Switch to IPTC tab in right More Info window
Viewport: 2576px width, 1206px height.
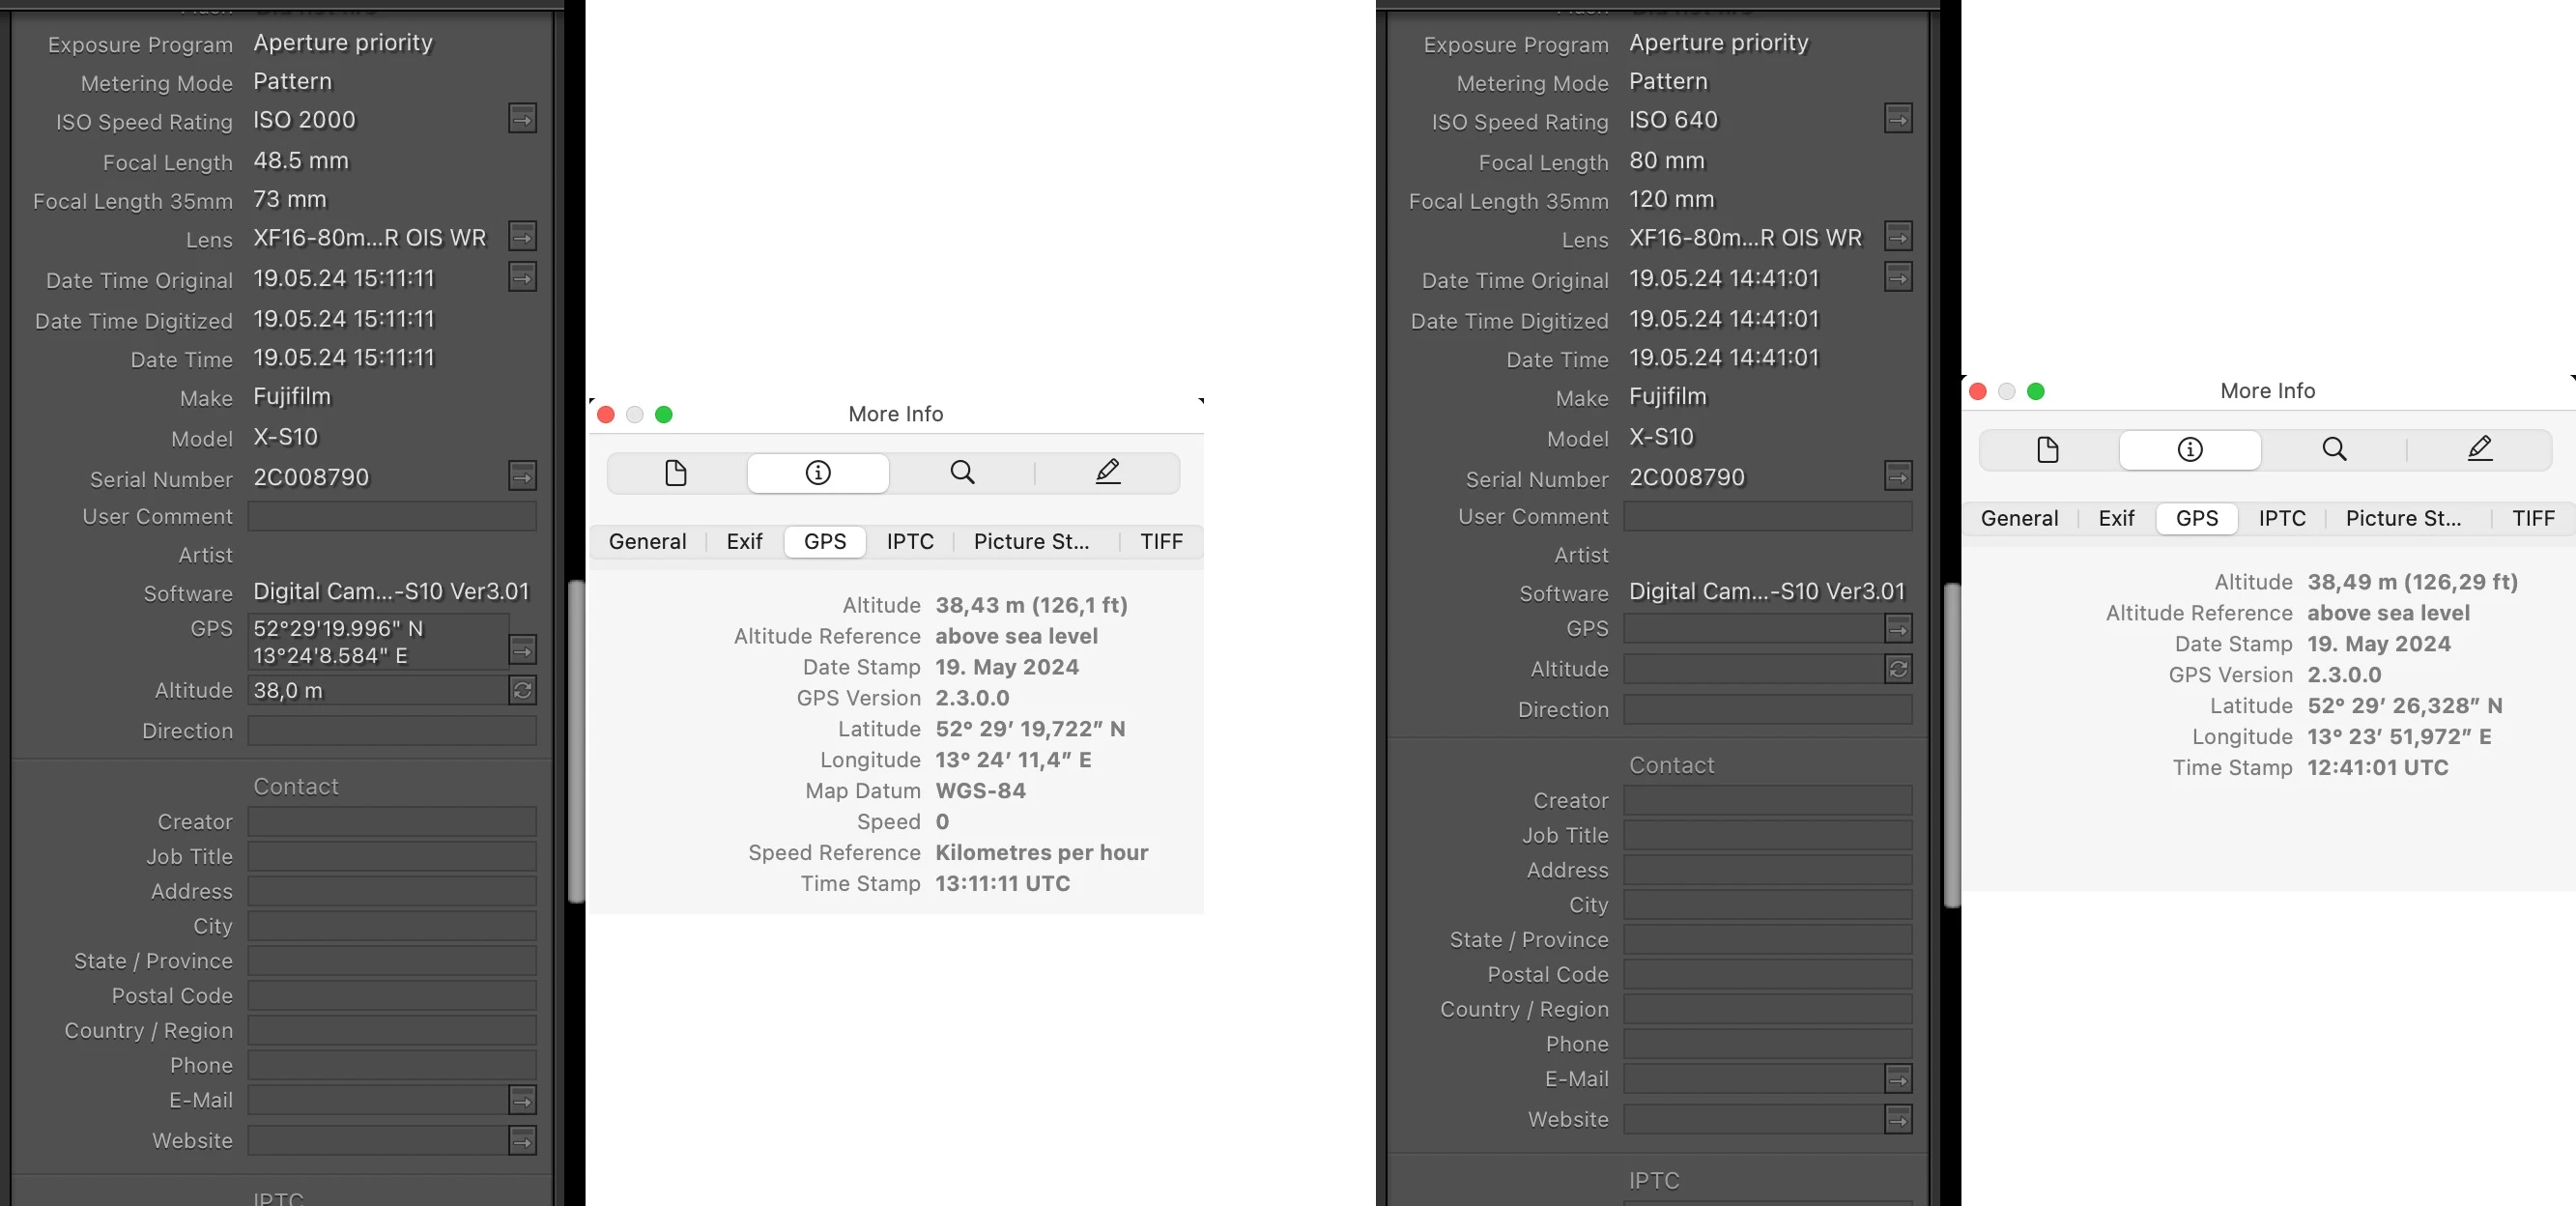click(2281, 518)
